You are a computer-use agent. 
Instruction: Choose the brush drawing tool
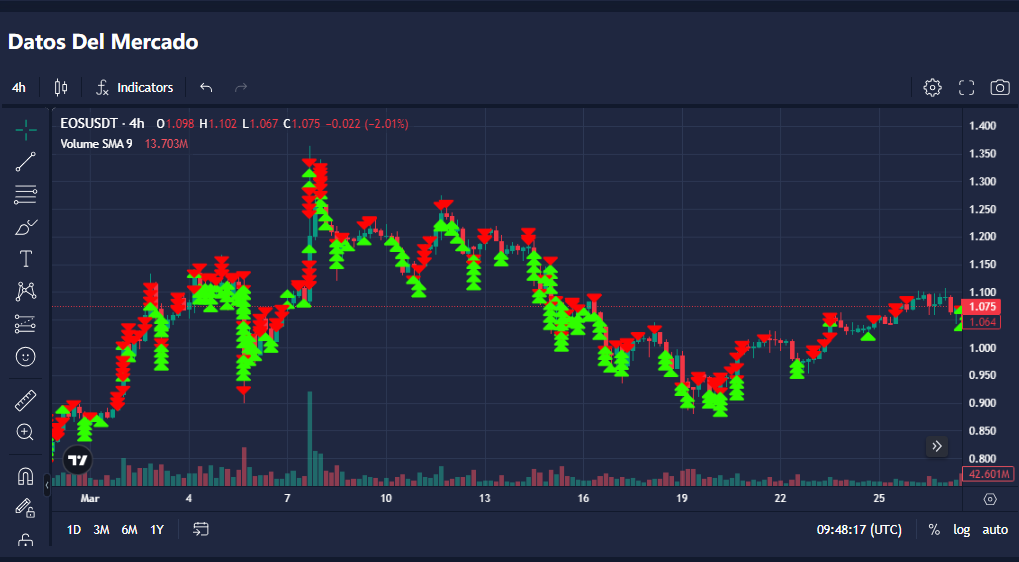click(26, 227)
